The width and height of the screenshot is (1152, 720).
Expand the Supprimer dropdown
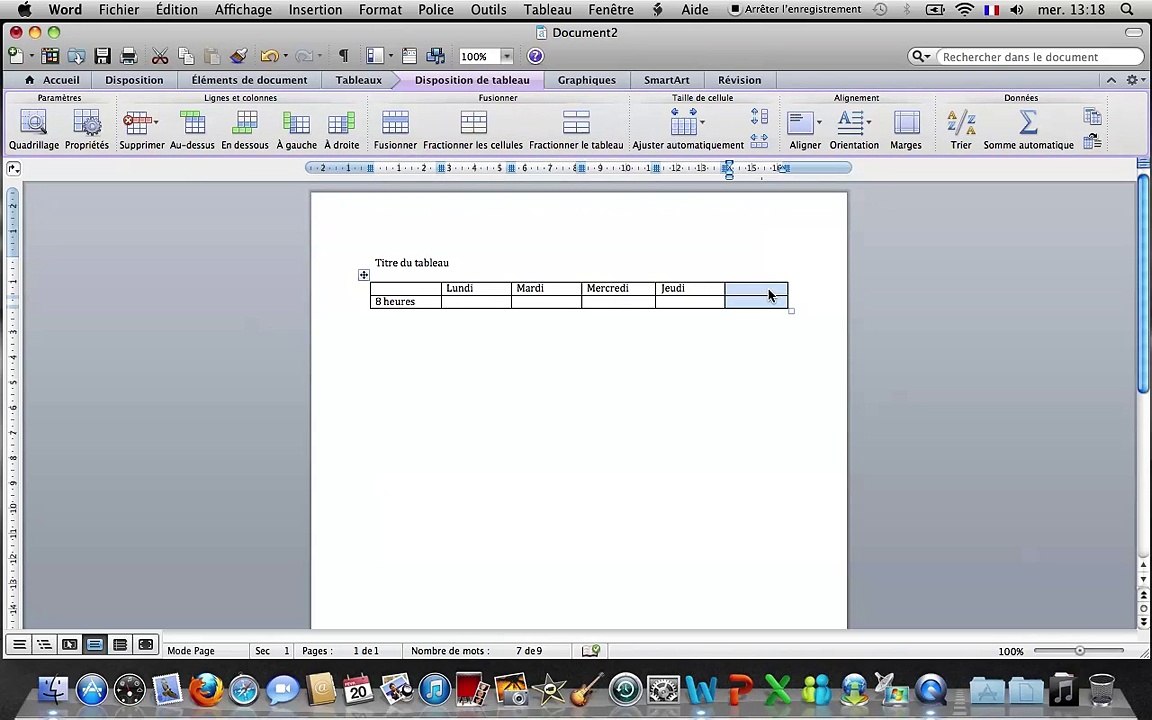click(156, 122)
